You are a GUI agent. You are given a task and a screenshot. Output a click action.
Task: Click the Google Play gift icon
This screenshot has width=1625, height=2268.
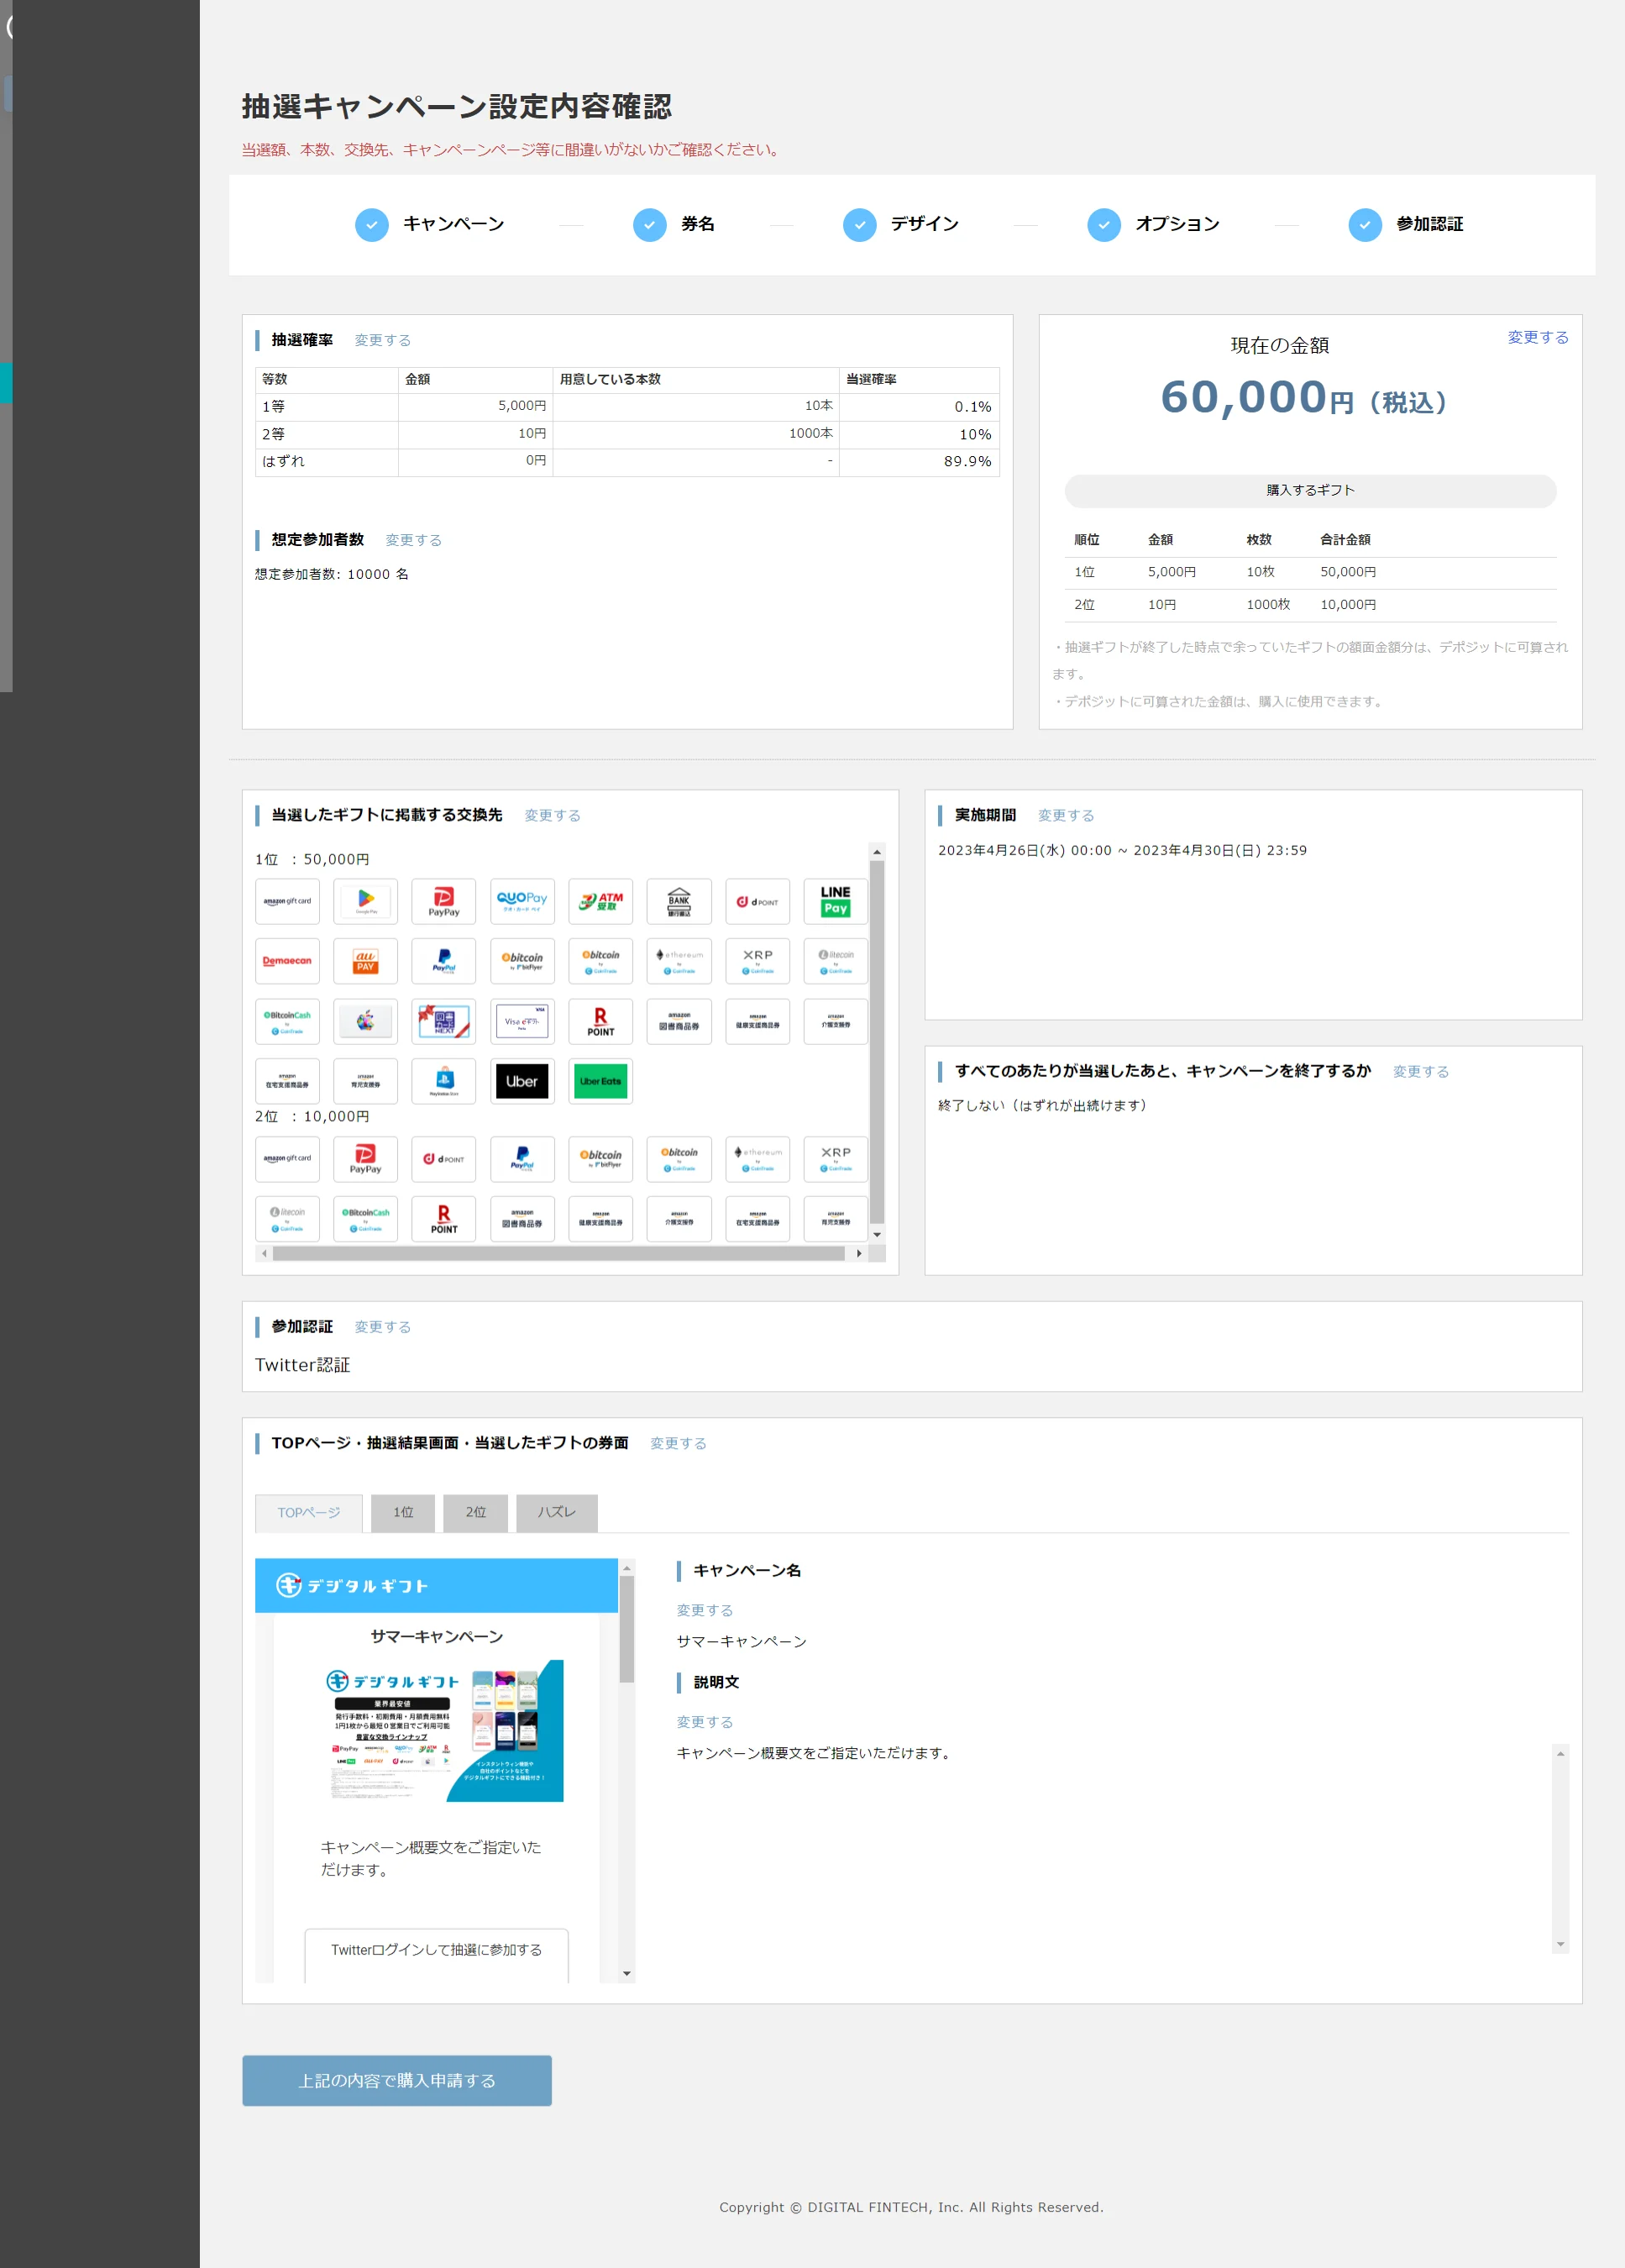click(365, 901)
